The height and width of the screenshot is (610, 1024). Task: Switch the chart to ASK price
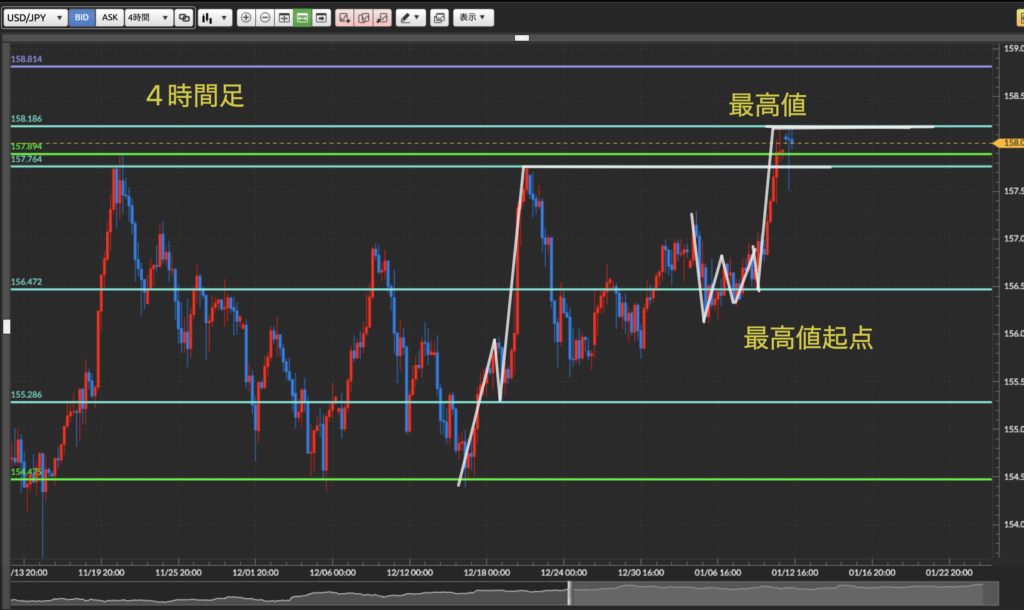coord(110,18)
